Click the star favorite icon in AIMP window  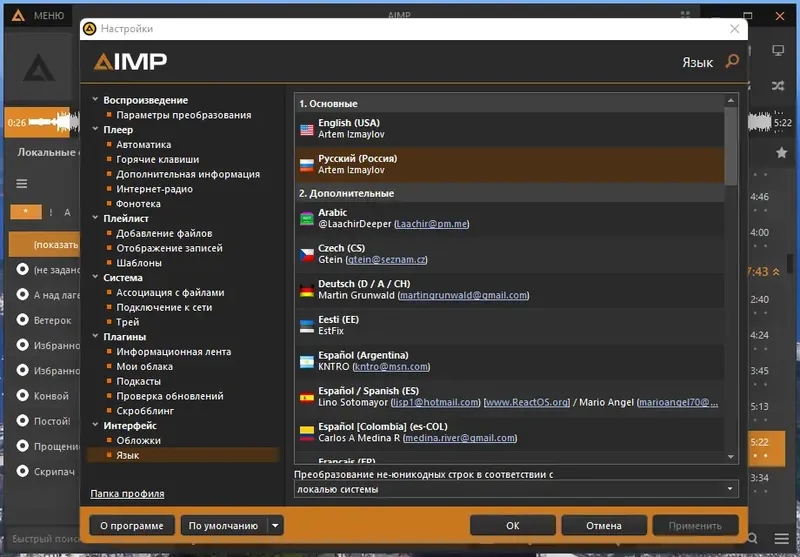coord(781,152)
